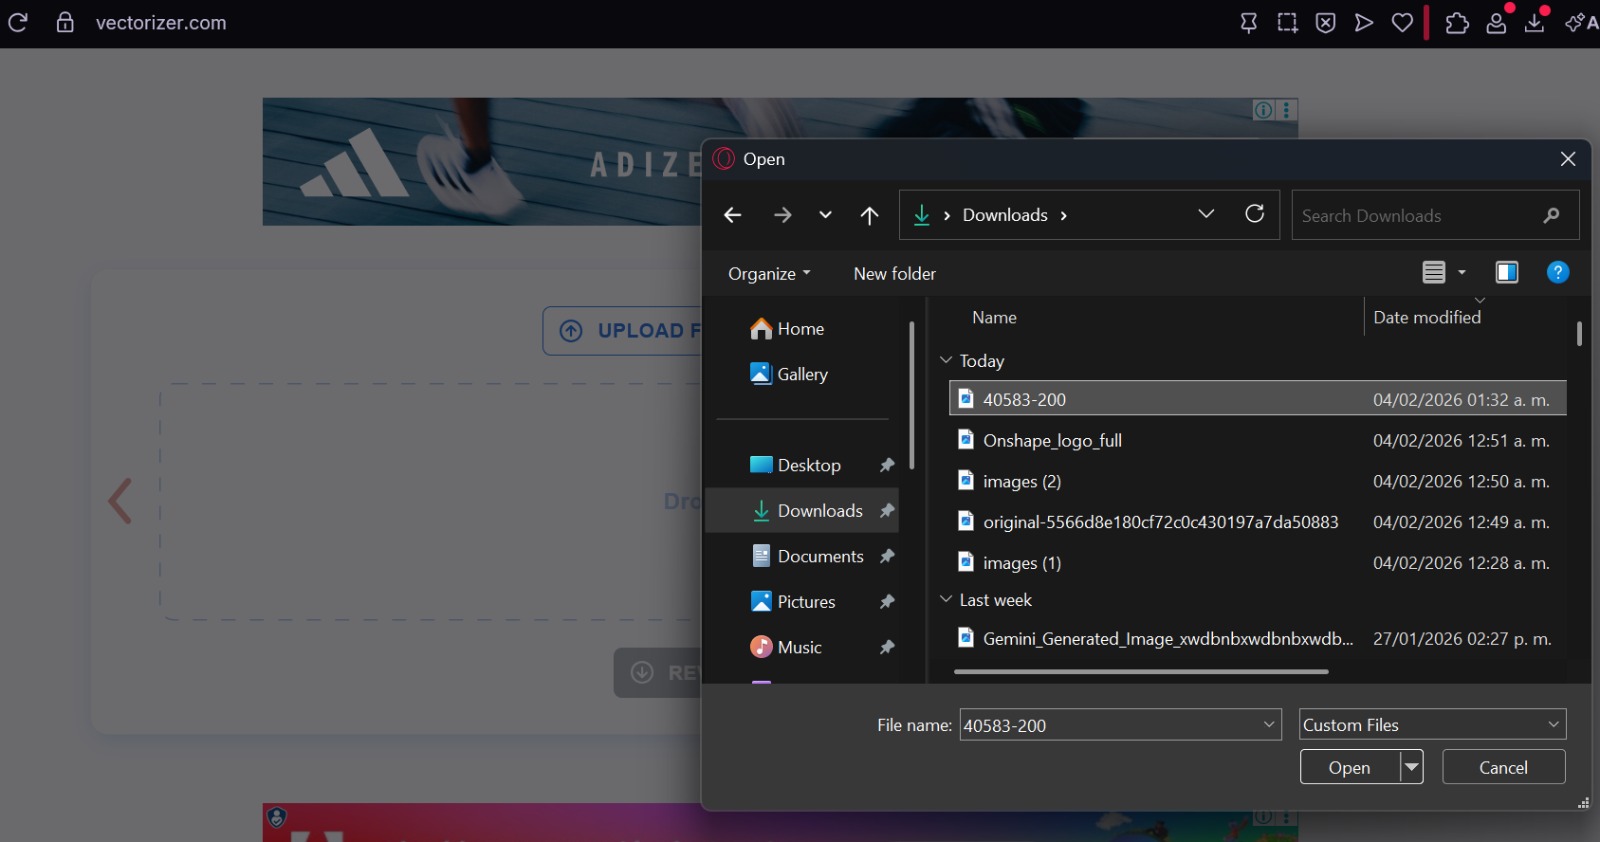The image size is (1600, 842).
Task: Expand the chevron after Downloads breadcrumb
Action: tap(1064, 215)
